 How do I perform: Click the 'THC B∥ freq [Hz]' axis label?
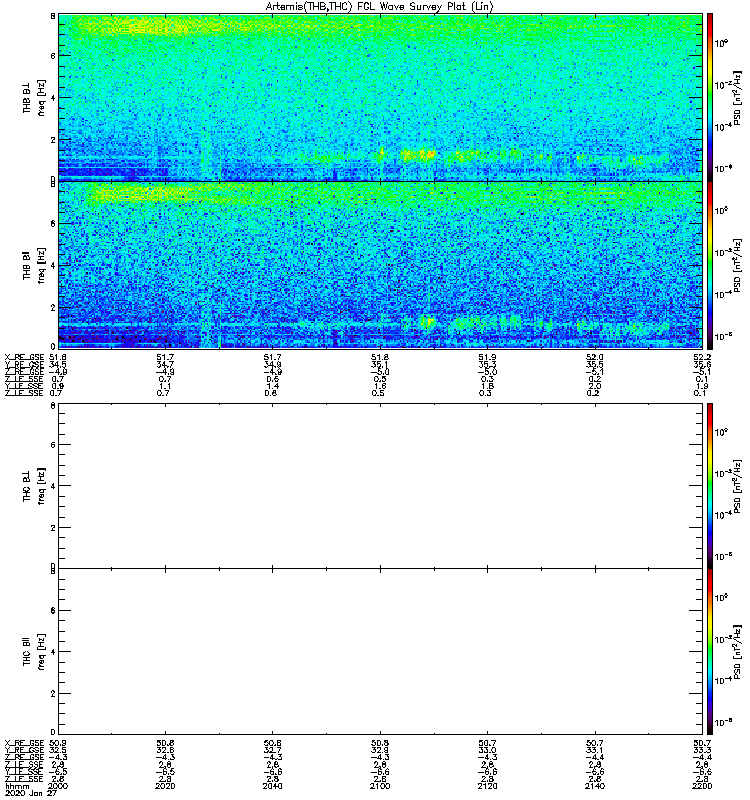click(34, 652)
